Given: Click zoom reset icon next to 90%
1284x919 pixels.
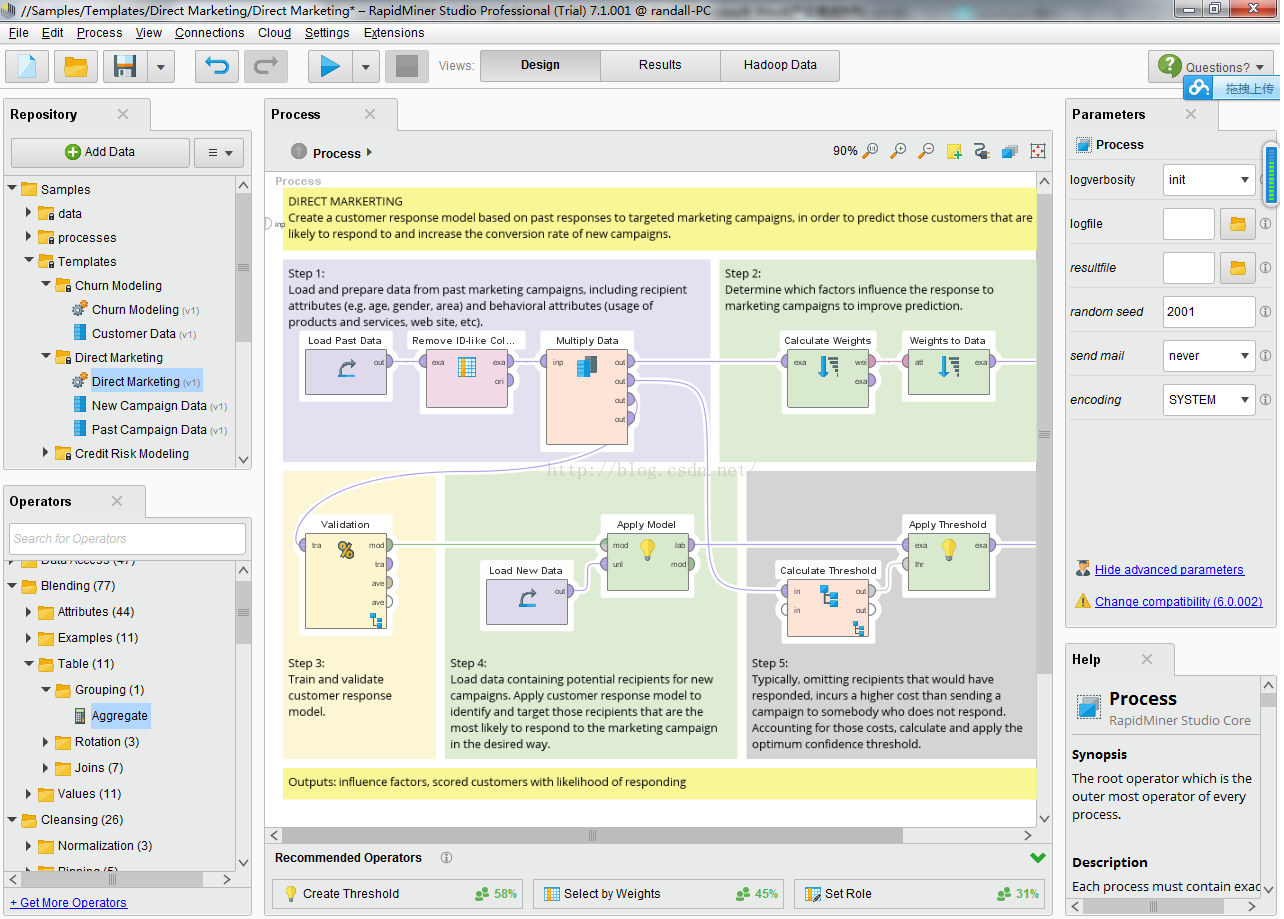Looking at the screenshot, I should tap(870, 151).
